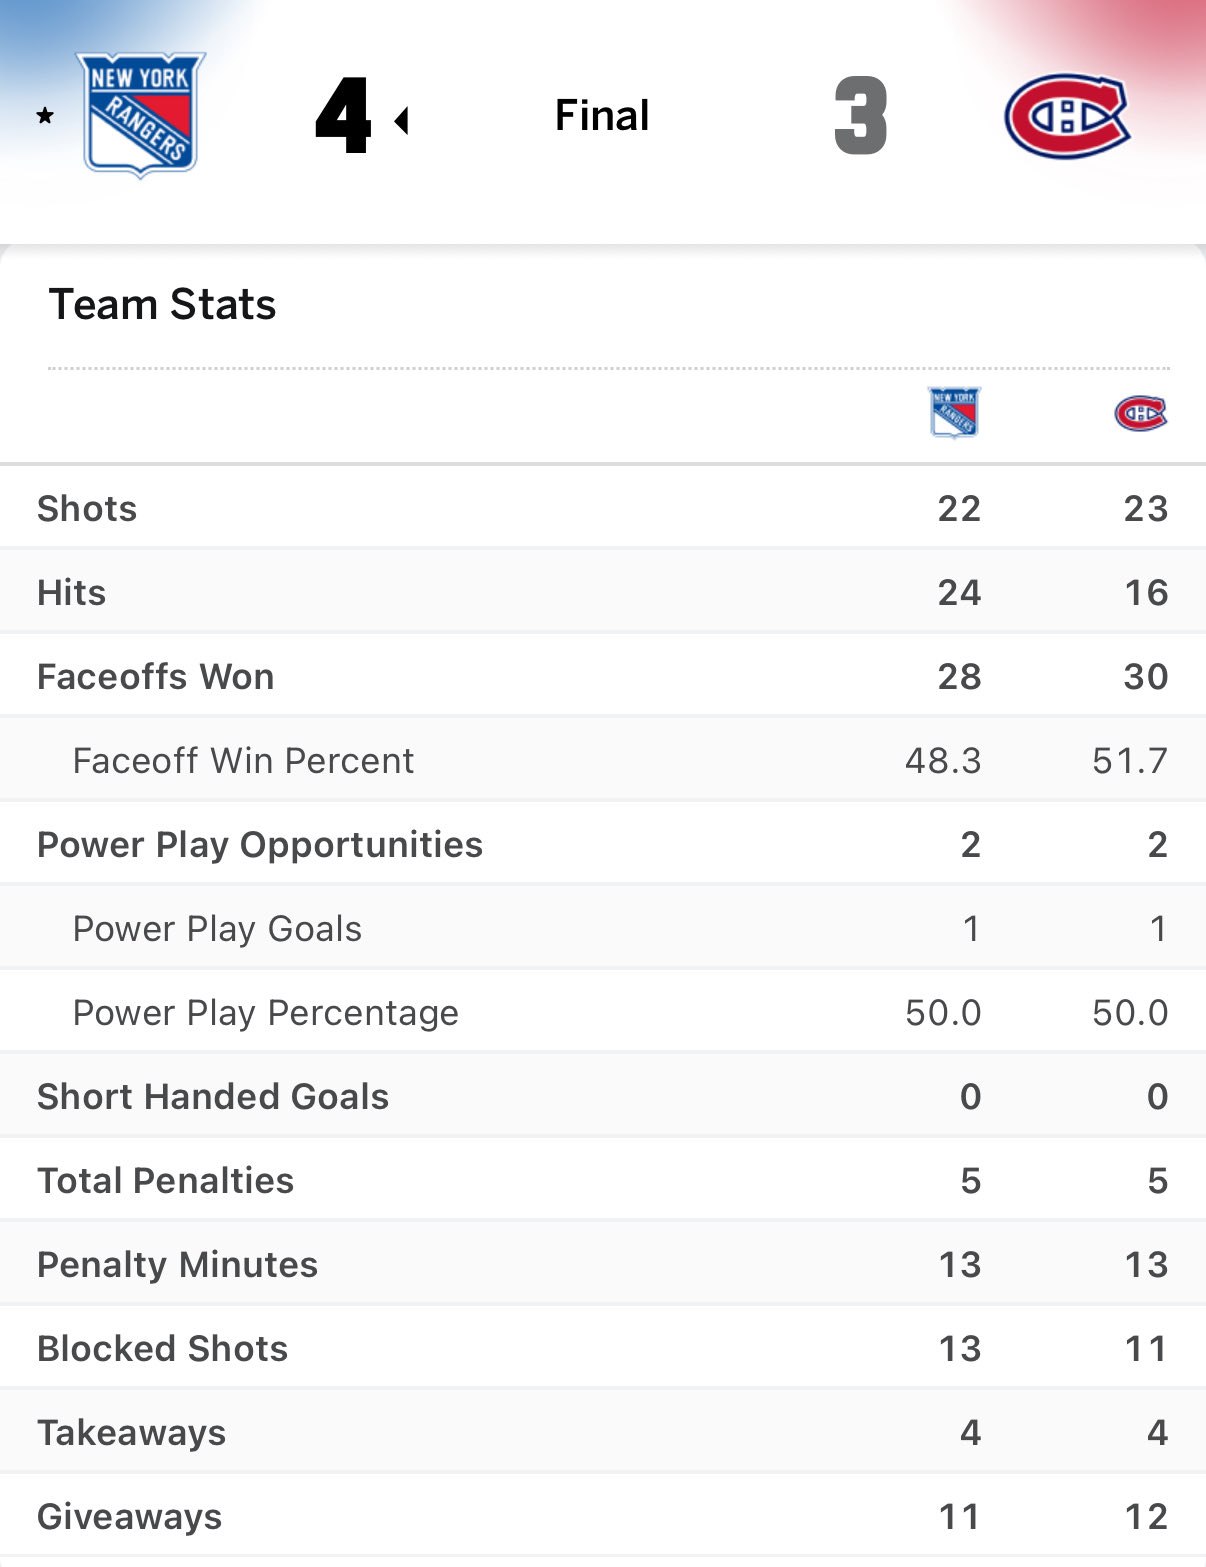The width and height of the screenshot is (1206, 1567).
Task: Select the Short Handed Goals row
Action: (213, 1097)
